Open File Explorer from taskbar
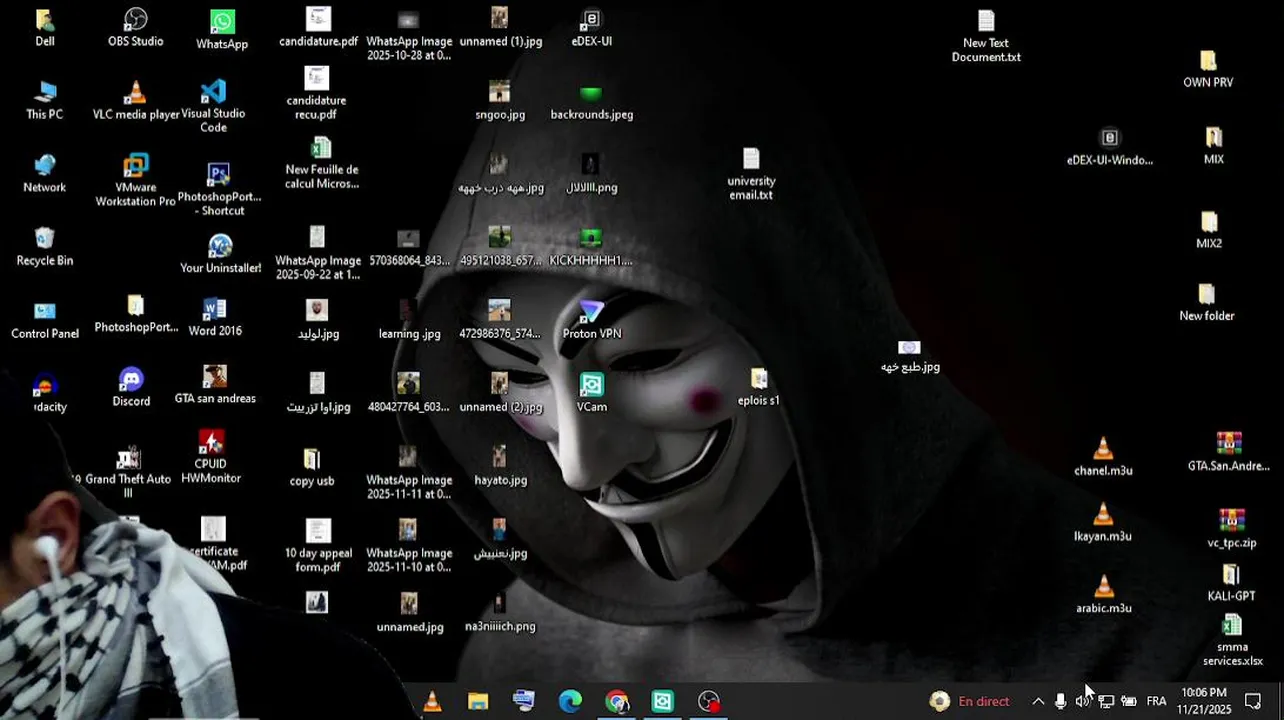 pos(478,701)
